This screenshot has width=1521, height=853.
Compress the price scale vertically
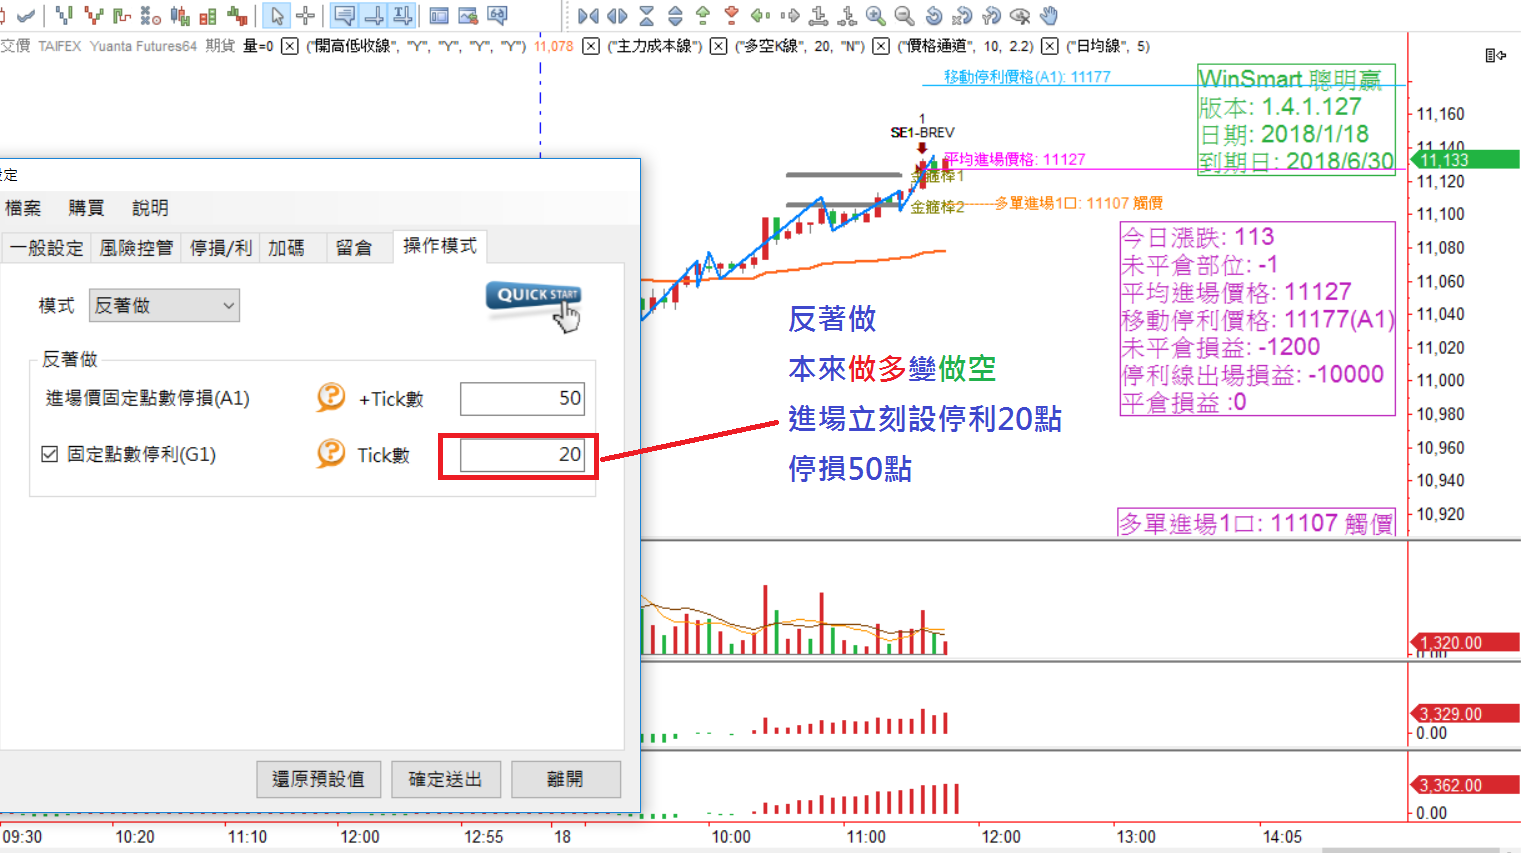tap(646, 15)
